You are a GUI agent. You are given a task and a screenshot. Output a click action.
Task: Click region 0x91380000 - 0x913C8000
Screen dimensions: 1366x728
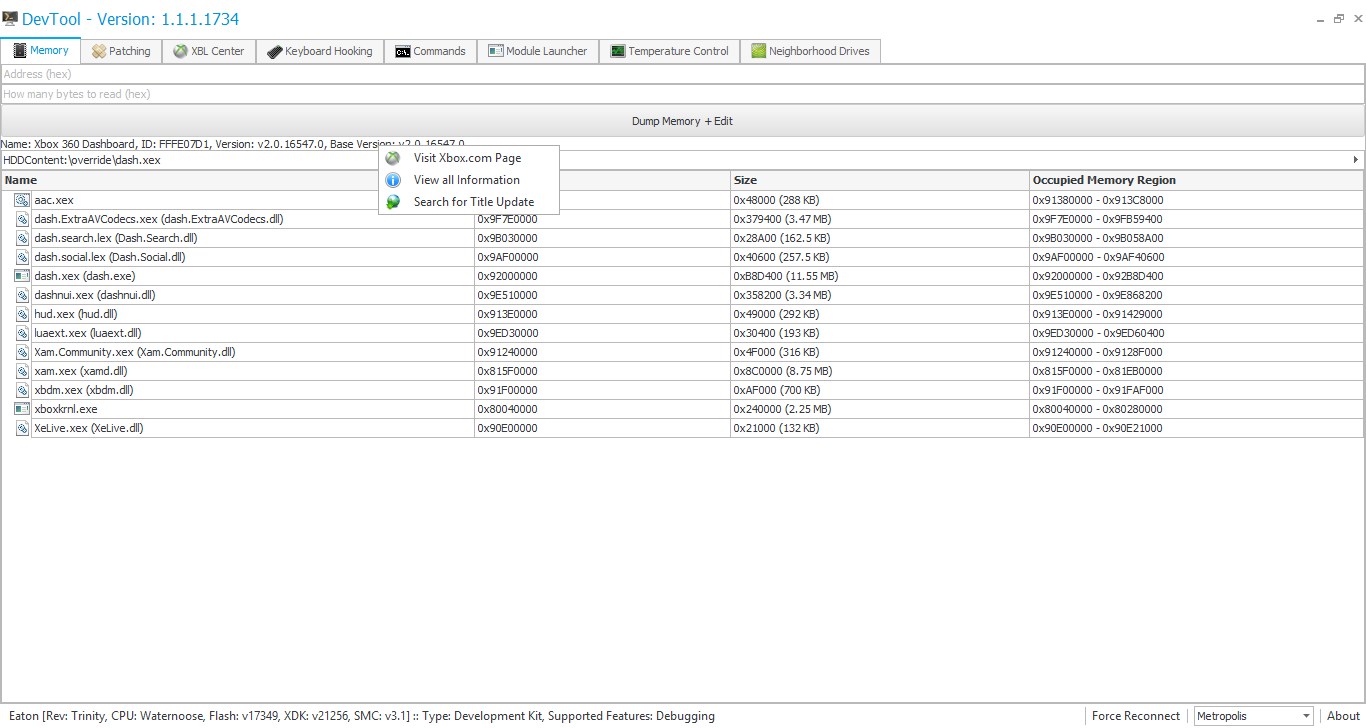[1196, 200]
